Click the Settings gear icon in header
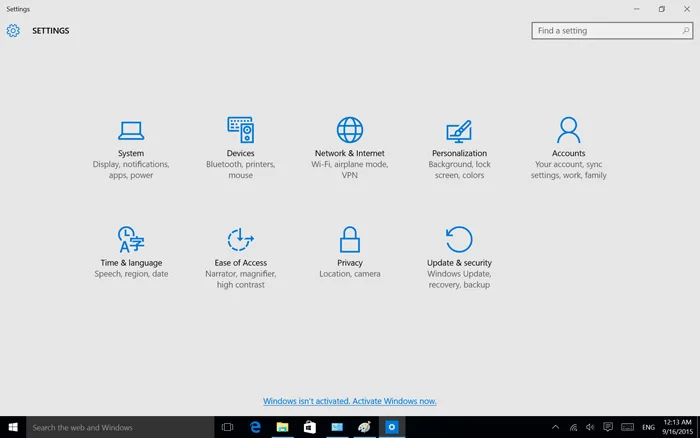 pos(13,30)
